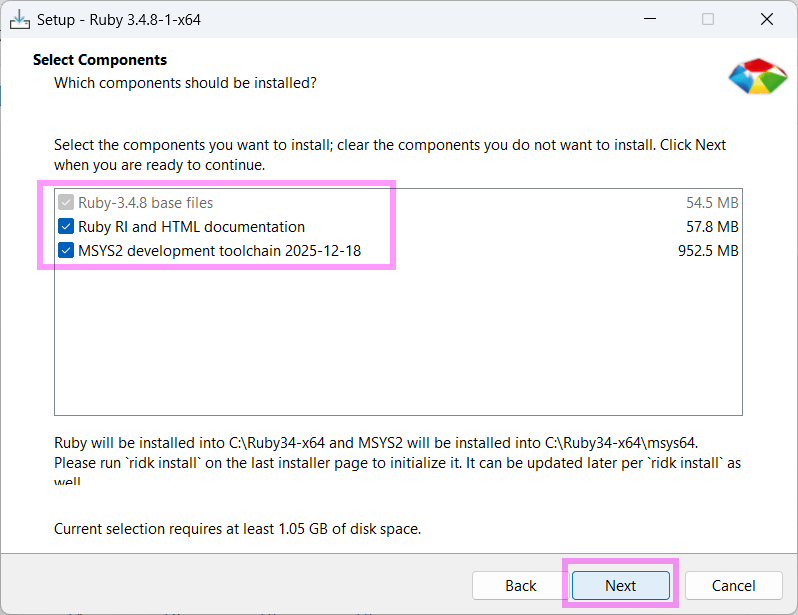Select the 'Ruby RI and HTML documentation' label
This screenshot has height=615, width=798.
click(x=191, y=227)
